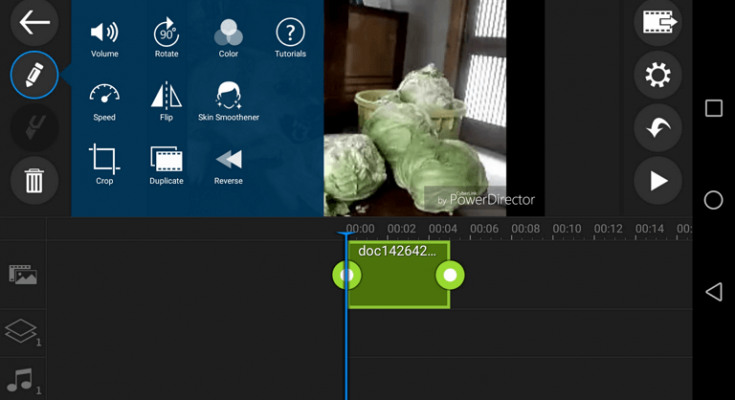Tap the back arrow button
The image size is (735, 400).
34,22
